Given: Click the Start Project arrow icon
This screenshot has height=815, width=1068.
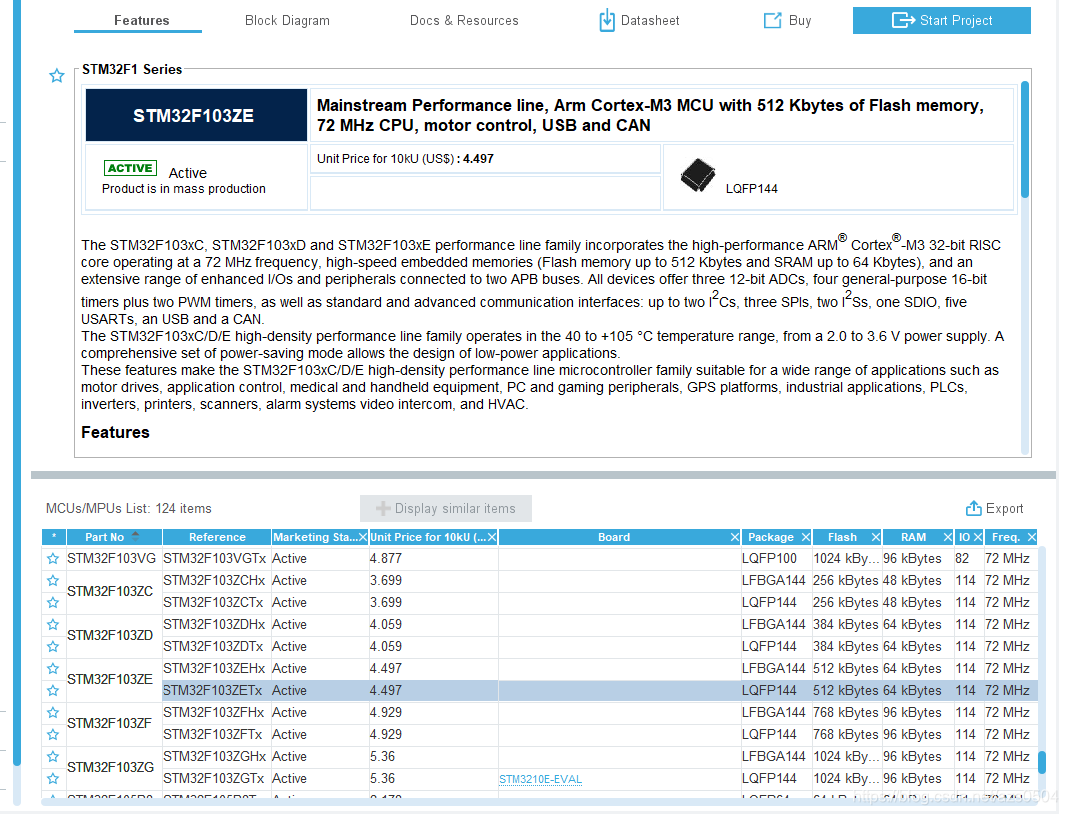Looking at the screenshot, I should pyautogui.click(x=903, y=20).
